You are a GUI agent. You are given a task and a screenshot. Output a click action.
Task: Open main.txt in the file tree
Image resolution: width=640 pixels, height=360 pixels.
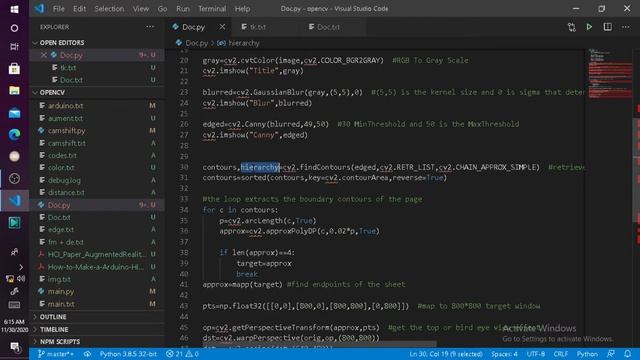[x=97, y=304]
